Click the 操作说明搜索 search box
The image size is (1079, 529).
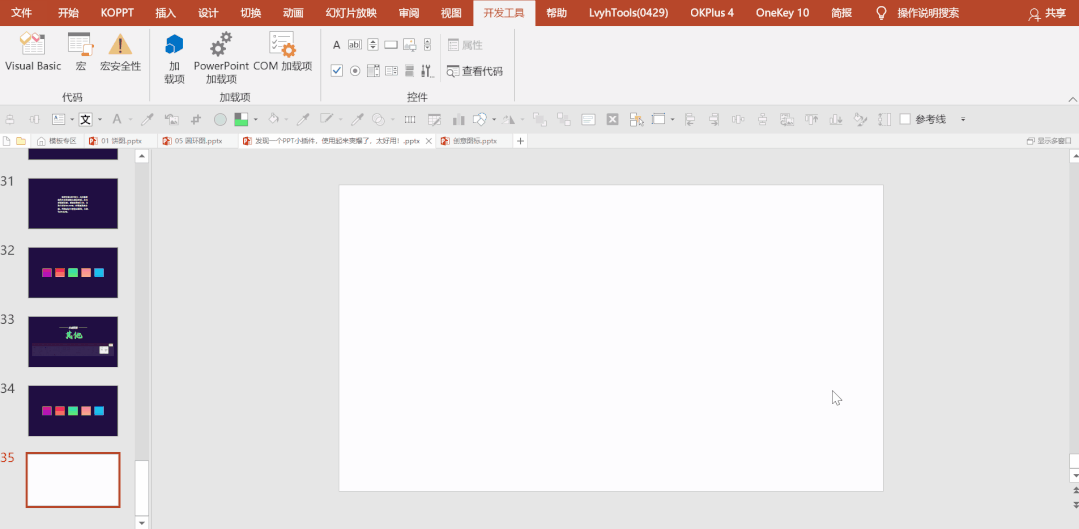pyautogui.click(x=928, y=13)
